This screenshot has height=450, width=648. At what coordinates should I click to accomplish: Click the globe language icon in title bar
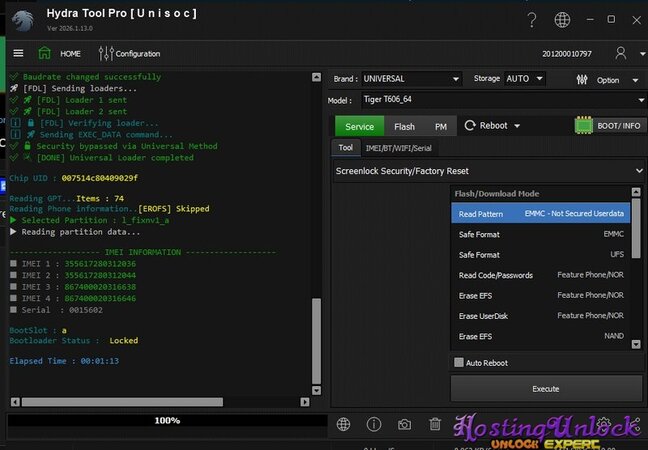[x=563, y=19]
